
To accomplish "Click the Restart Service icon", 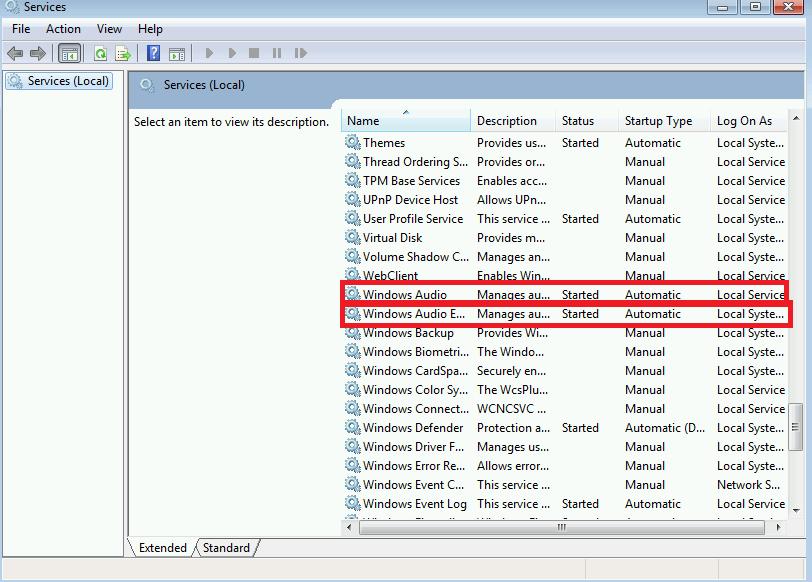I will 300,53.
